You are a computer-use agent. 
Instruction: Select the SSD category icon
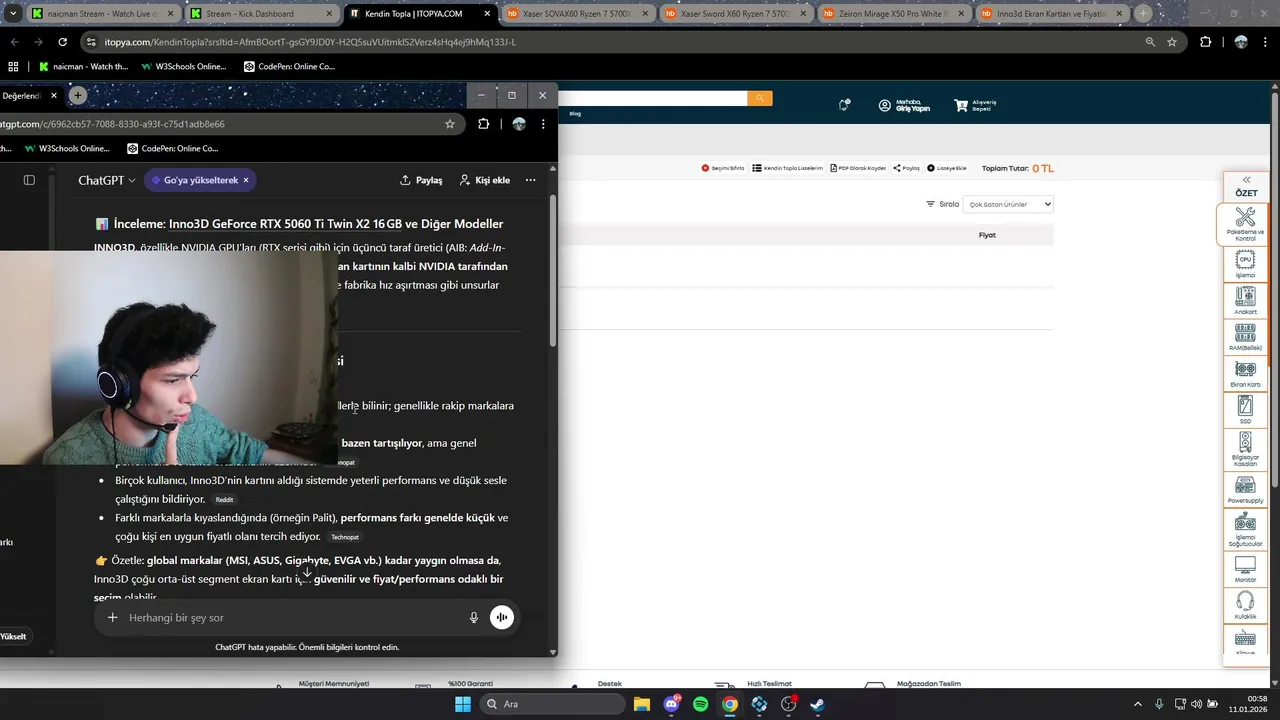click(1245, 410)
